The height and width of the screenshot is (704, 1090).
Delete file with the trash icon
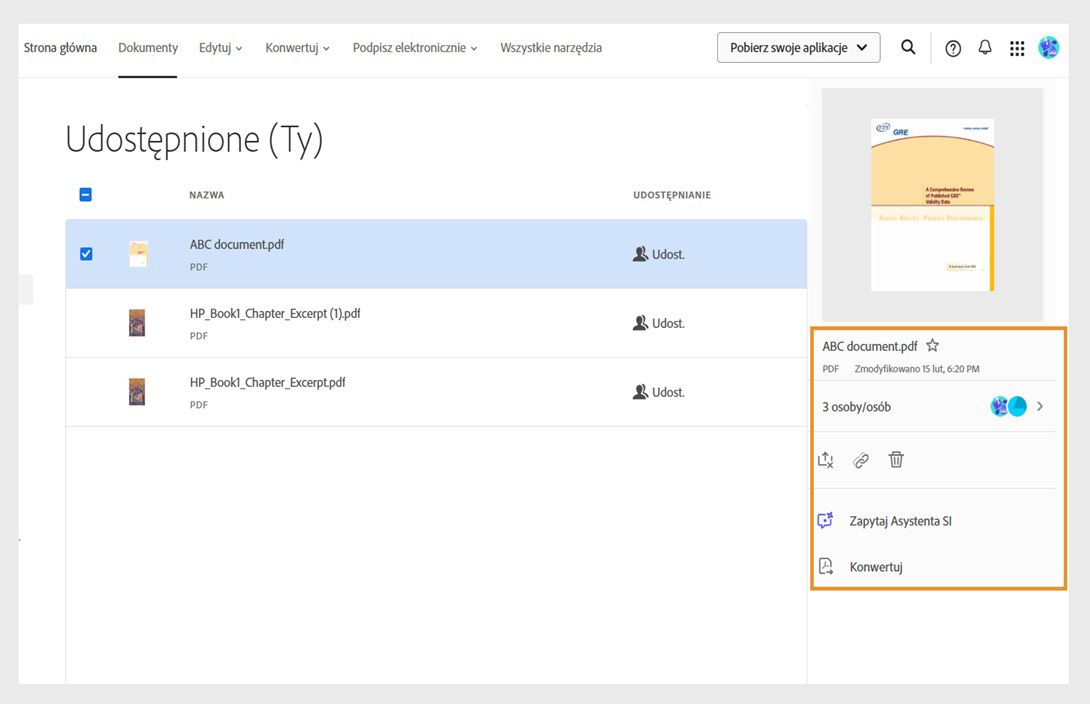[x=896, y=460]
